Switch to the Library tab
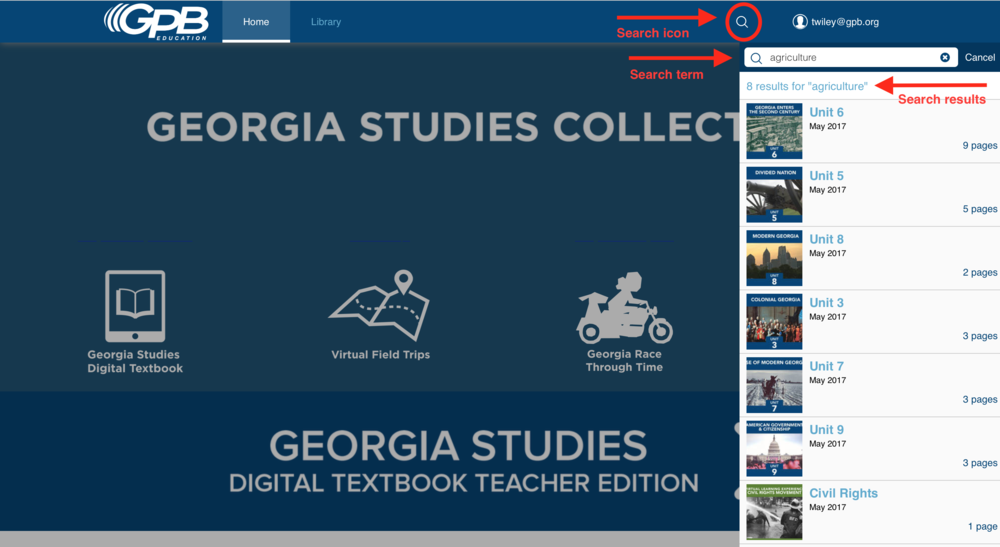Image resolution: width=1000 pixels, height=547 pixels. [x=326, y=22]
